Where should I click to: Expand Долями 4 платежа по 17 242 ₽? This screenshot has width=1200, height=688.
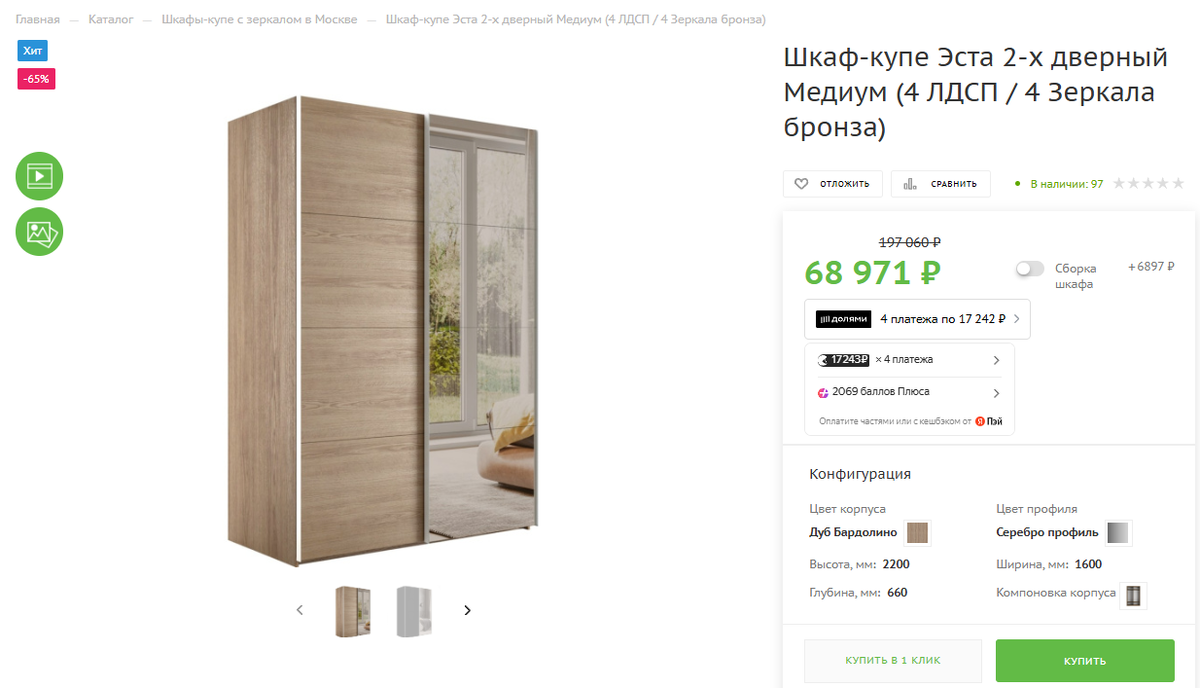point(917,319)
